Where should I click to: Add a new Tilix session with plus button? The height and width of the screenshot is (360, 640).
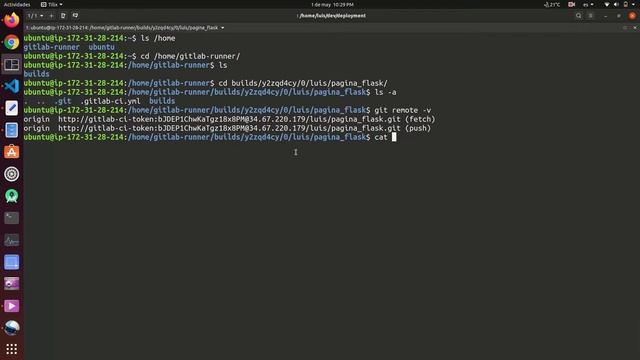[51, 16]
